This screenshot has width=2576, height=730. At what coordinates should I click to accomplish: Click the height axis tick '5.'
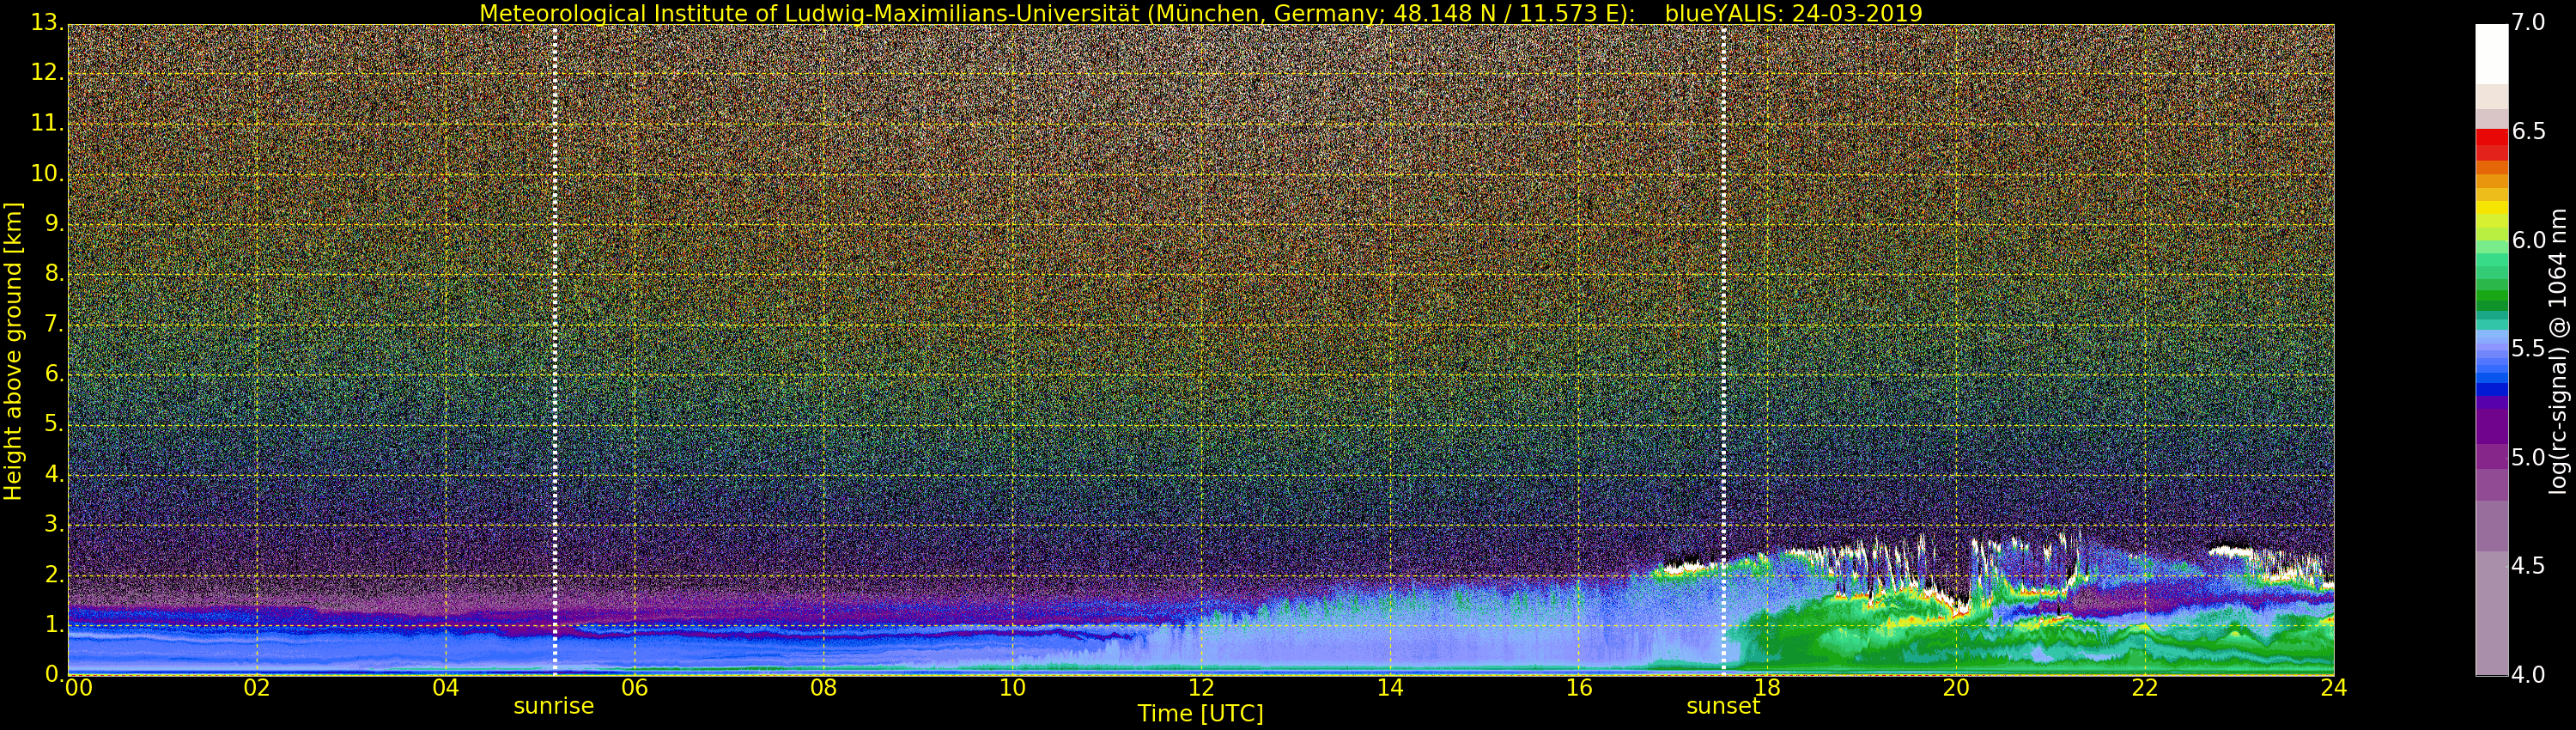coord(54,424)
